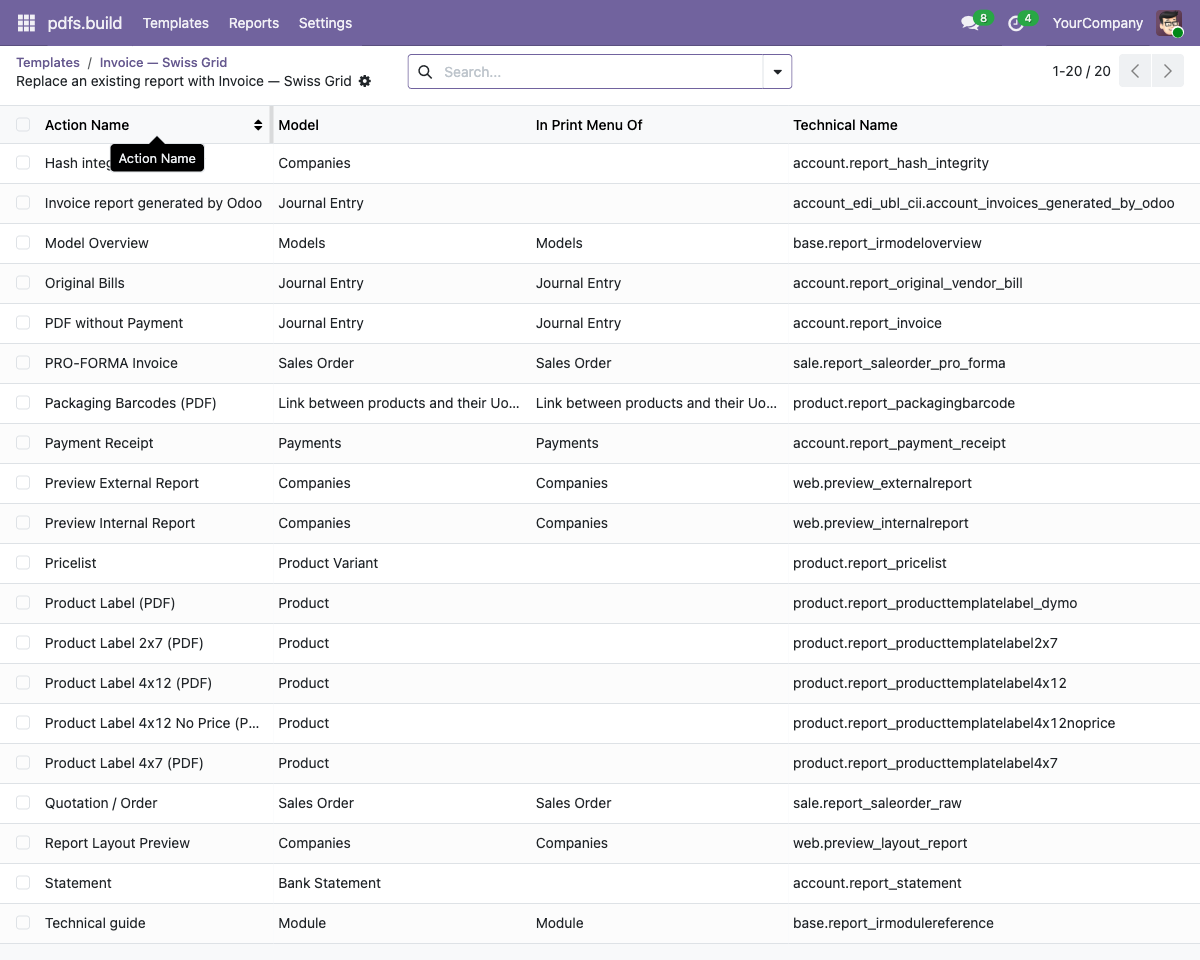Sort by the Model column header

tap(299, 125)
